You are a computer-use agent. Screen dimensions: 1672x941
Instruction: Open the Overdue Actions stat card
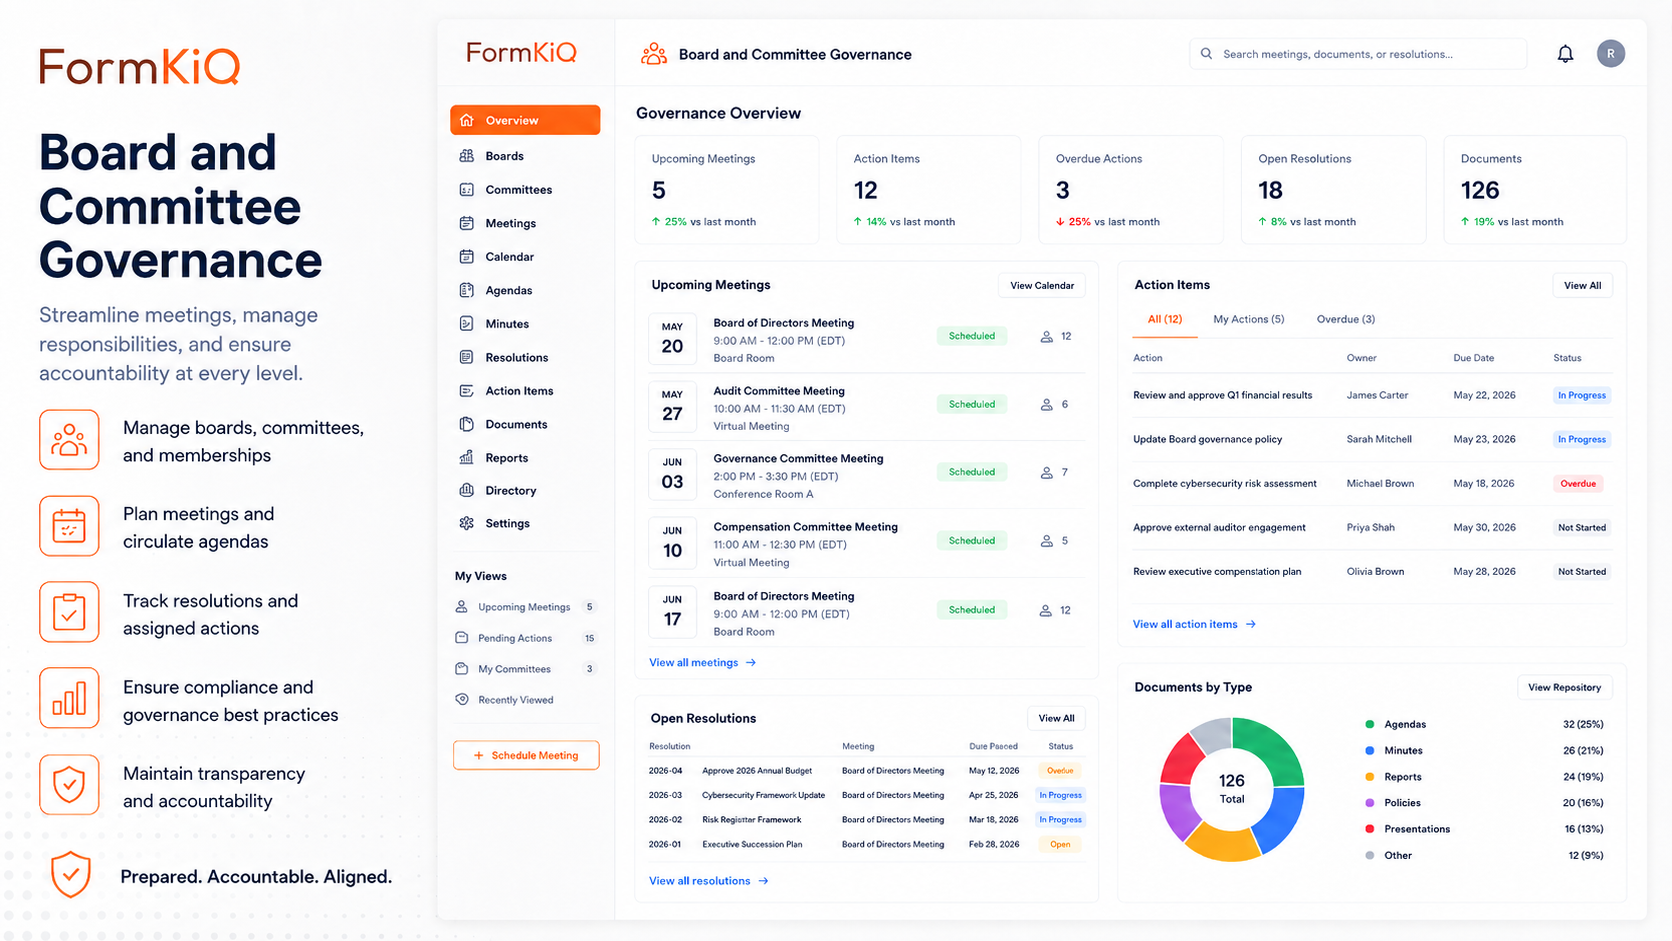1130,190
